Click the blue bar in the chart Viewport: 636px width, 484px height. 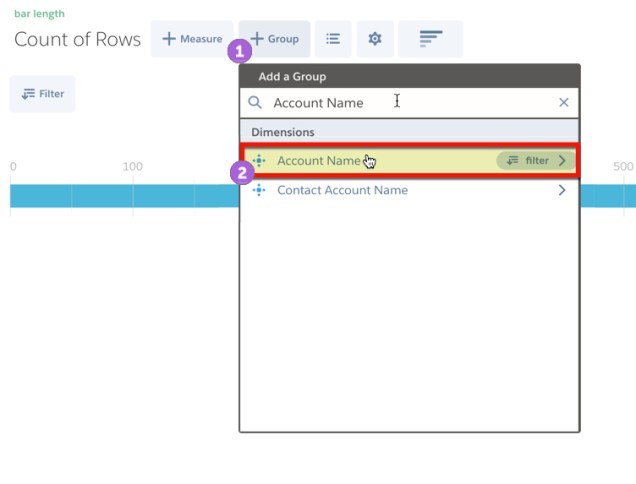(120, 195)
